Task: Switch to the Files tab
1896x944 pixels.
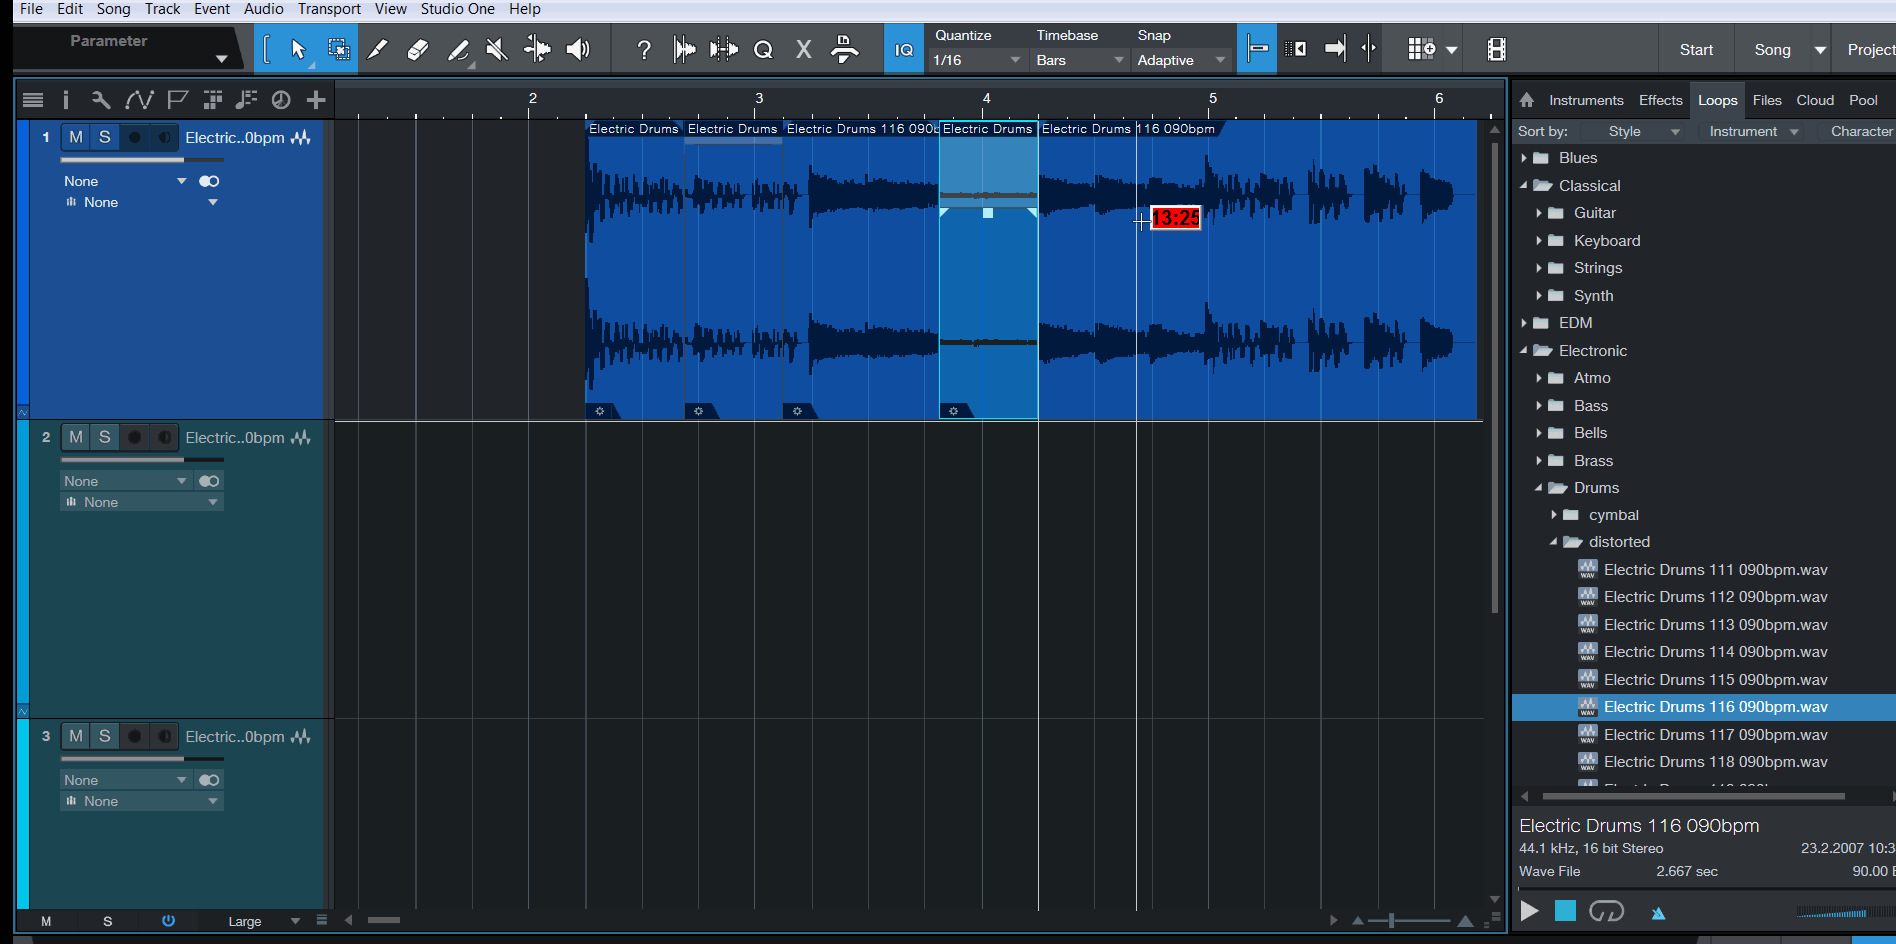Action: coord(1767,100)
